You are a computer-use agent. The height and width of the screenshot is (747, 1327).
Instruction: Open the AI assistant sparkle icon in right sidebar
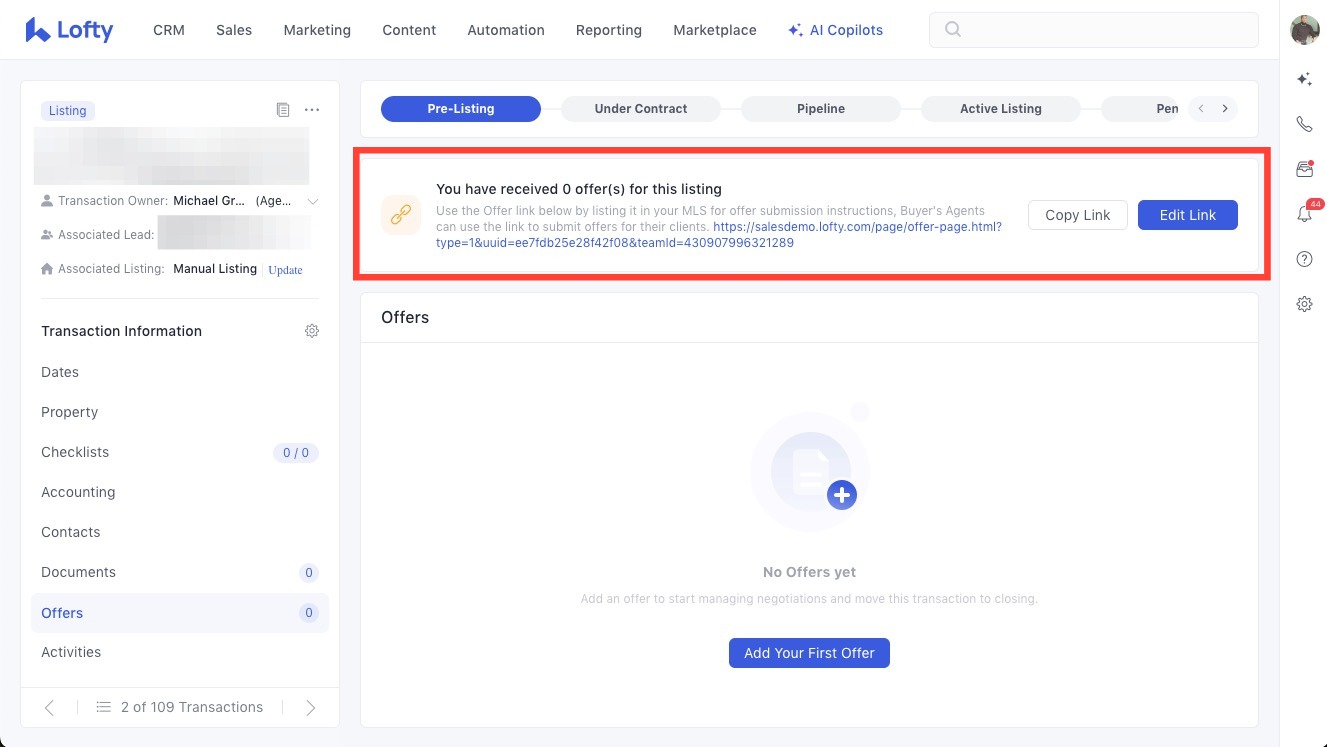coord(1304,79)
